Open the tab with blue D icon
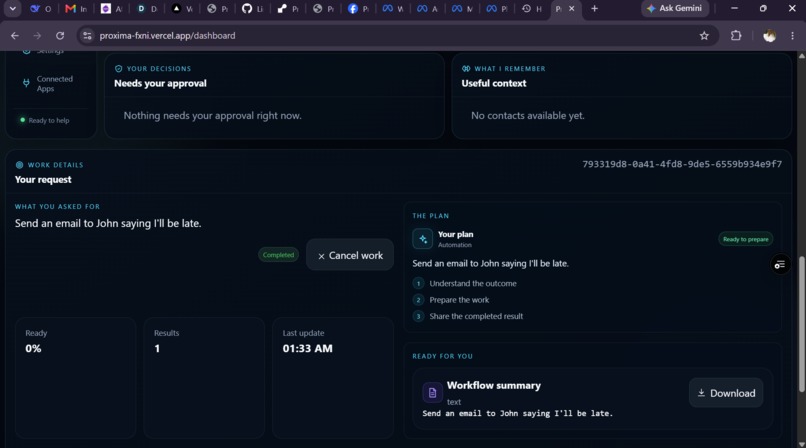Screen dimensions: 806x448 tap(146, 9)
